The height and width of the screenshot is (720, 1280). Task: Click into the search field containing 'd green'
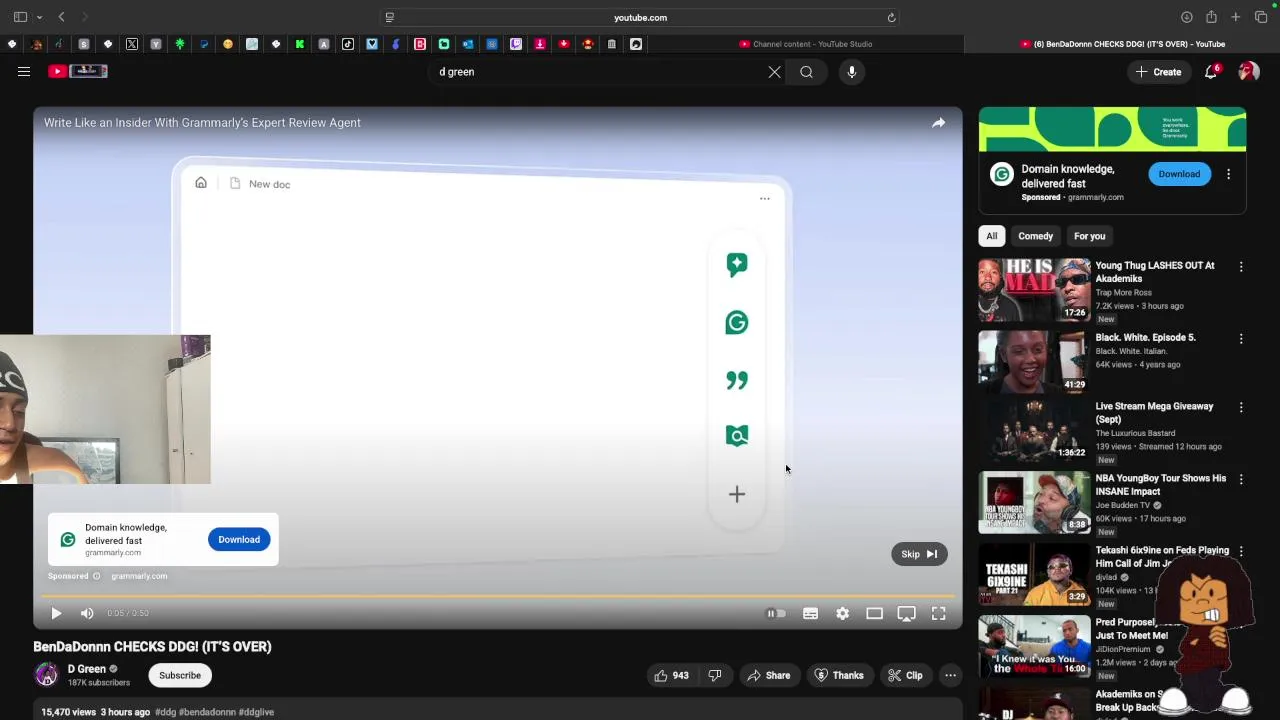tap(600, 72)
